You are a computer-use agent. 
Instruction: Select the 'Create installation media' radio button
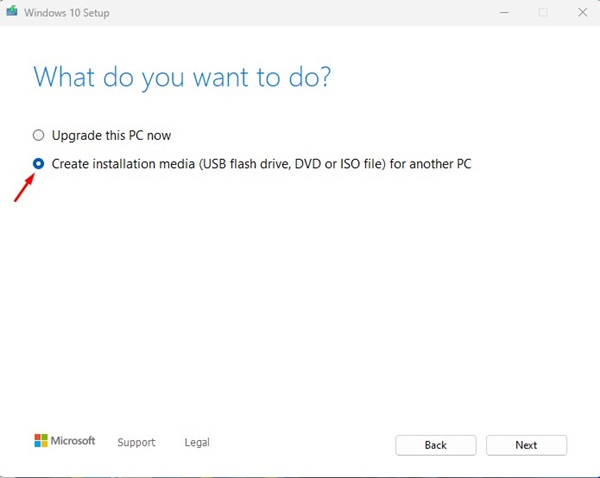pyautogui.click(x=38, y=164)
